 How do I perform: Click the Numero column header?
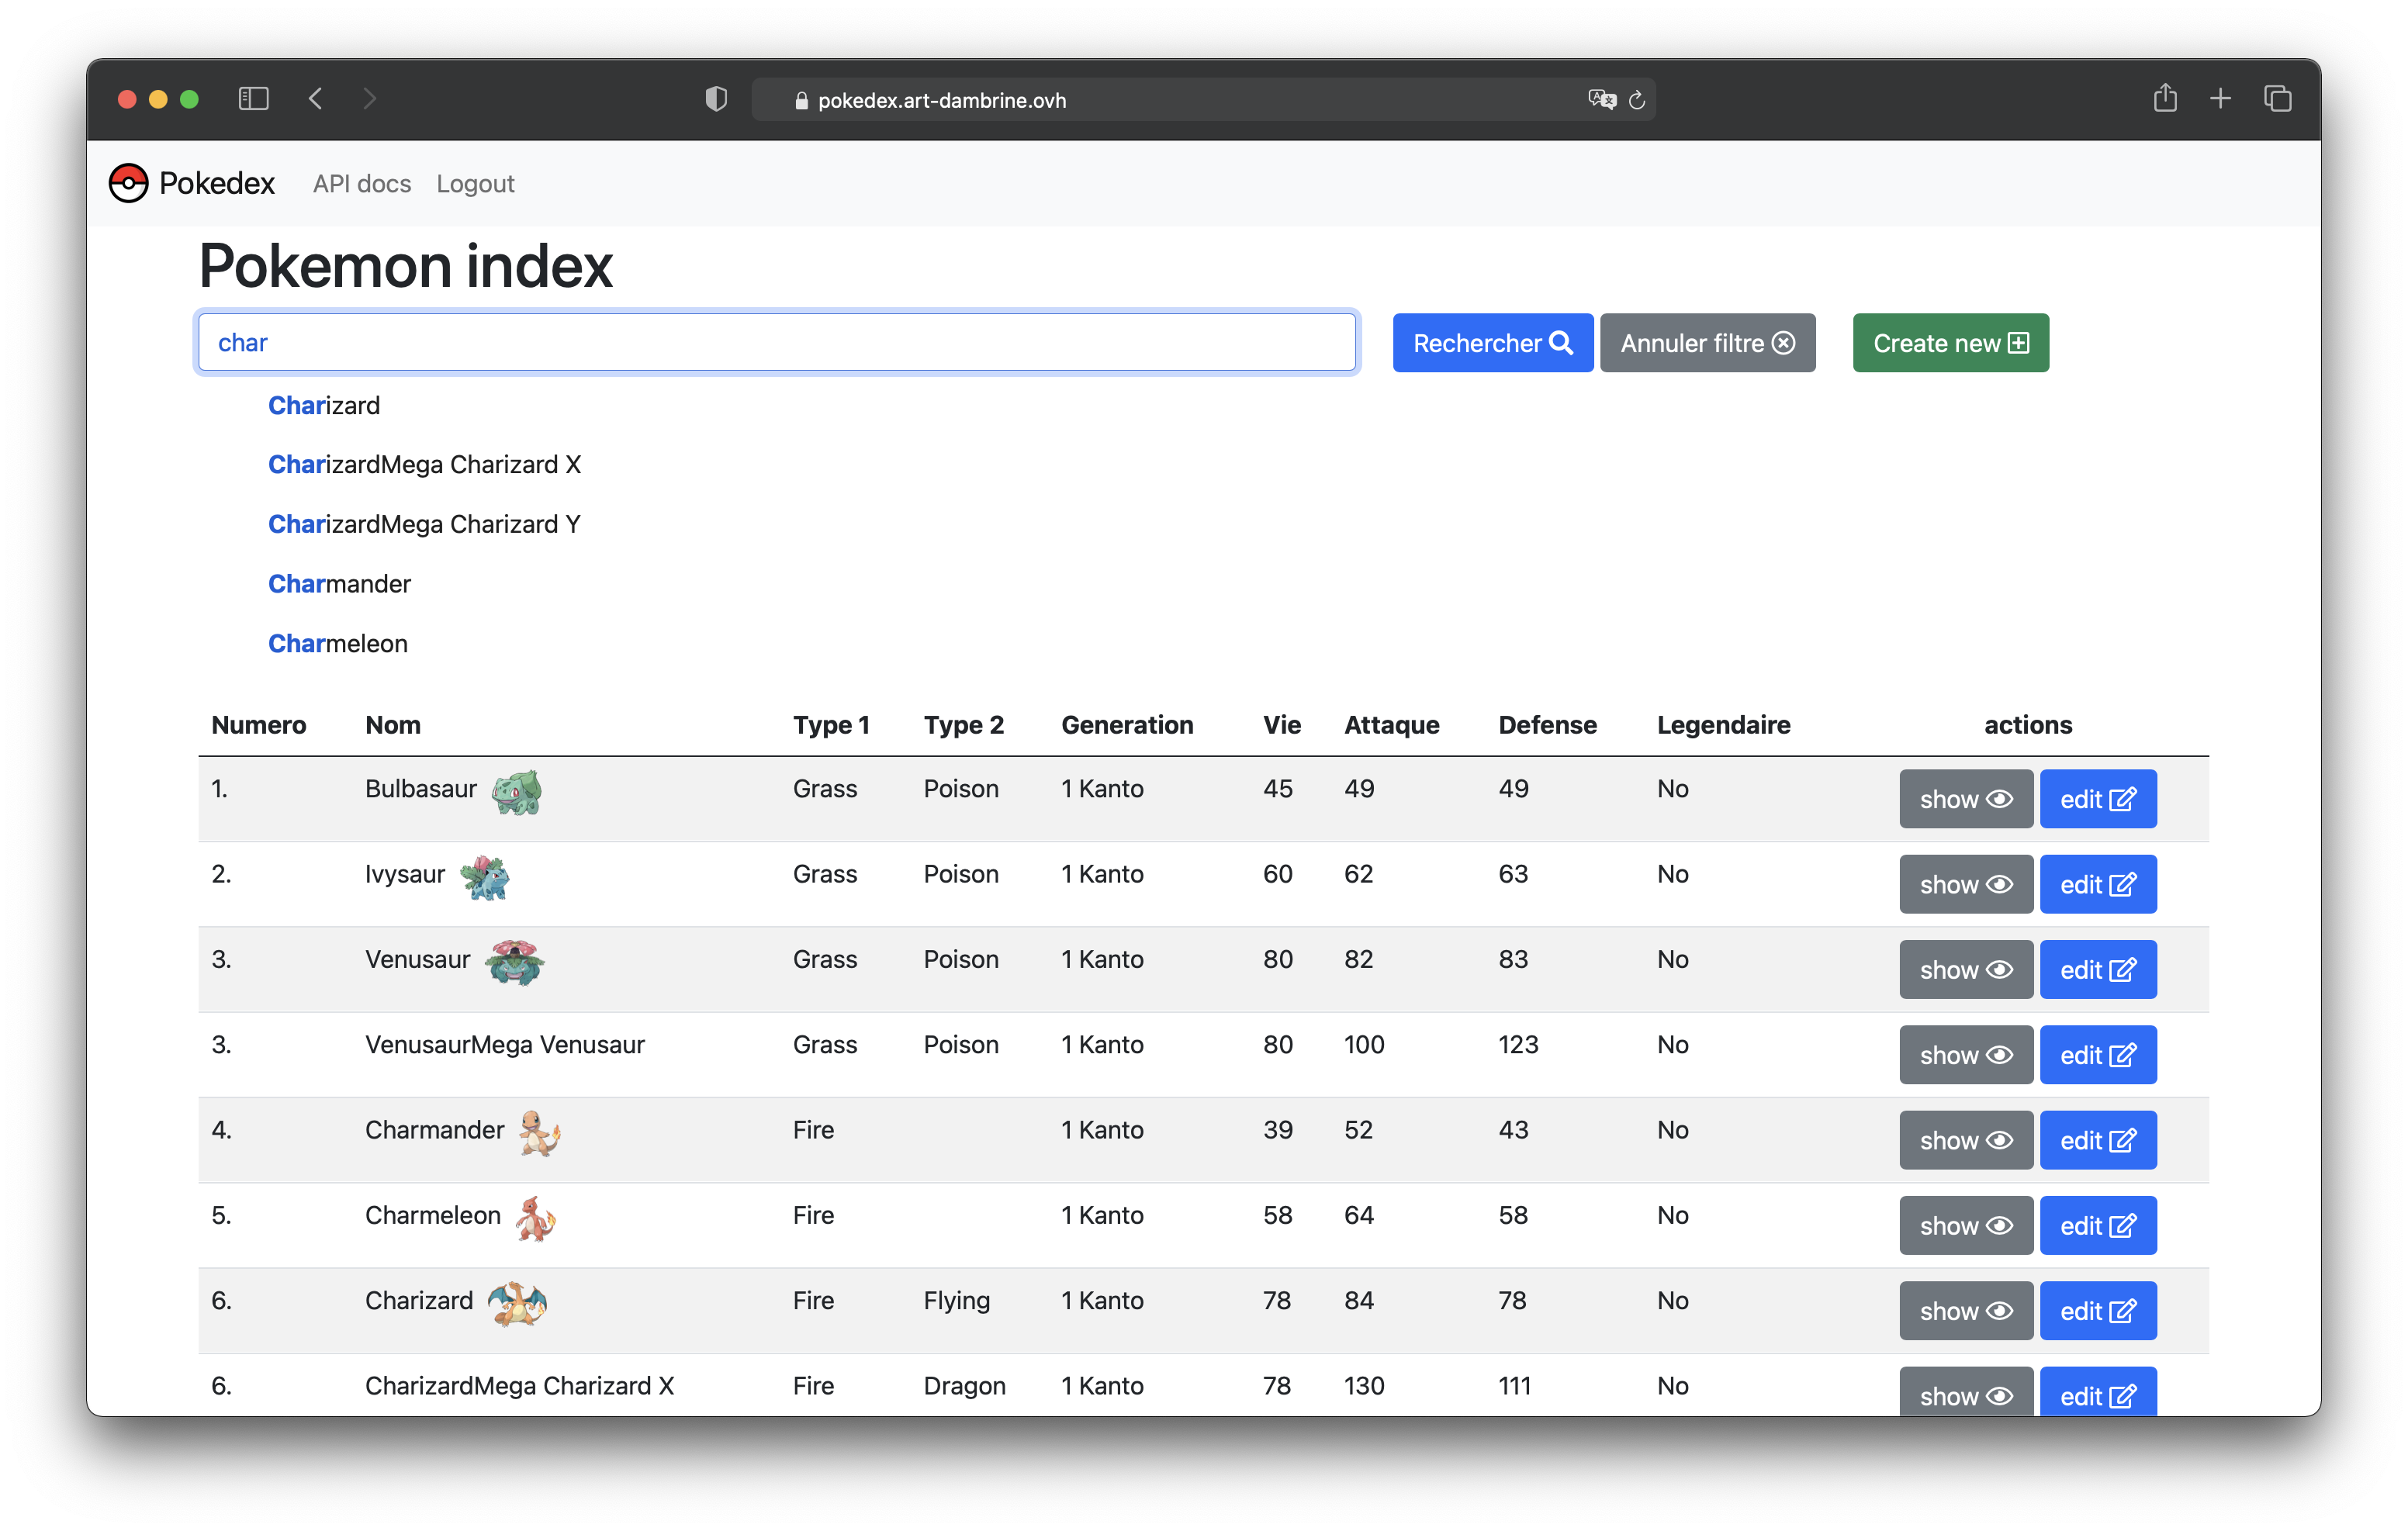(x=259, y=725)
